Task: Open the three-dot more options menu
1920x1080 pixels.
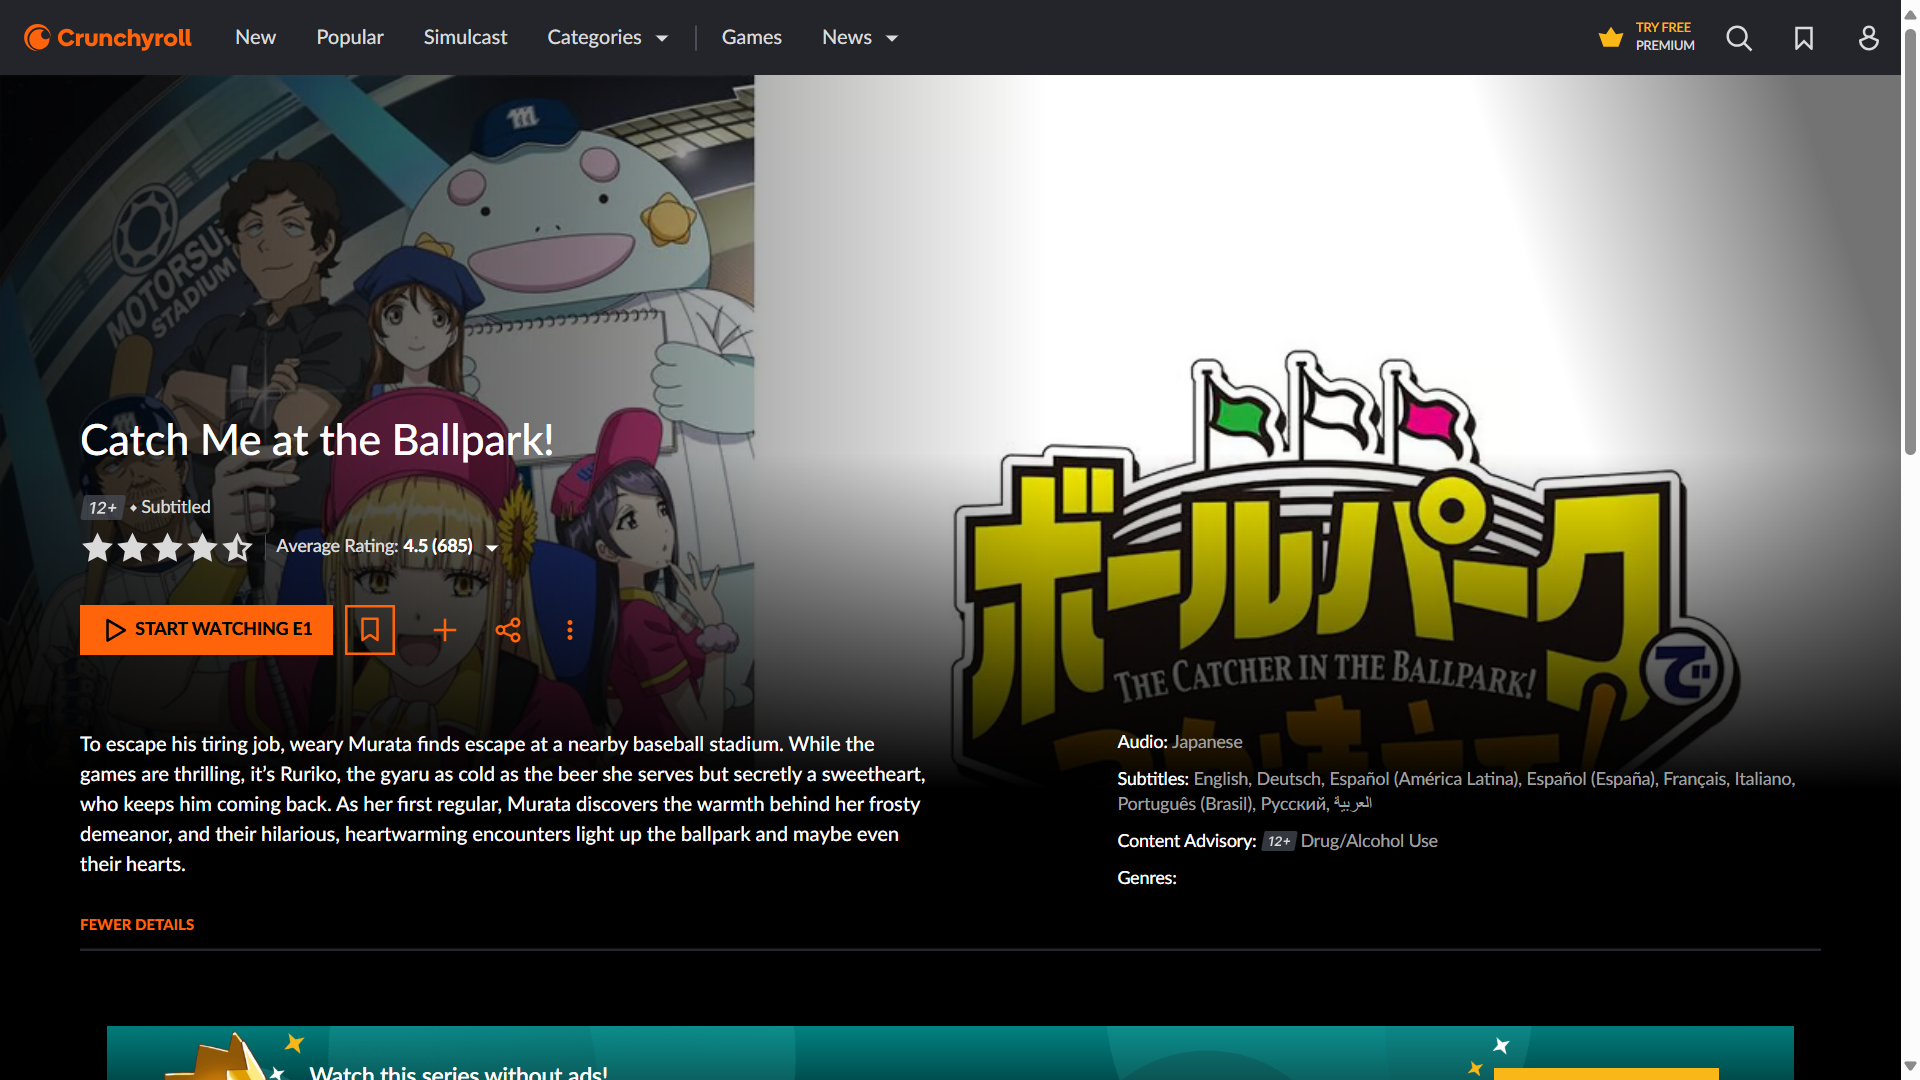Action: tap(570, 630)
